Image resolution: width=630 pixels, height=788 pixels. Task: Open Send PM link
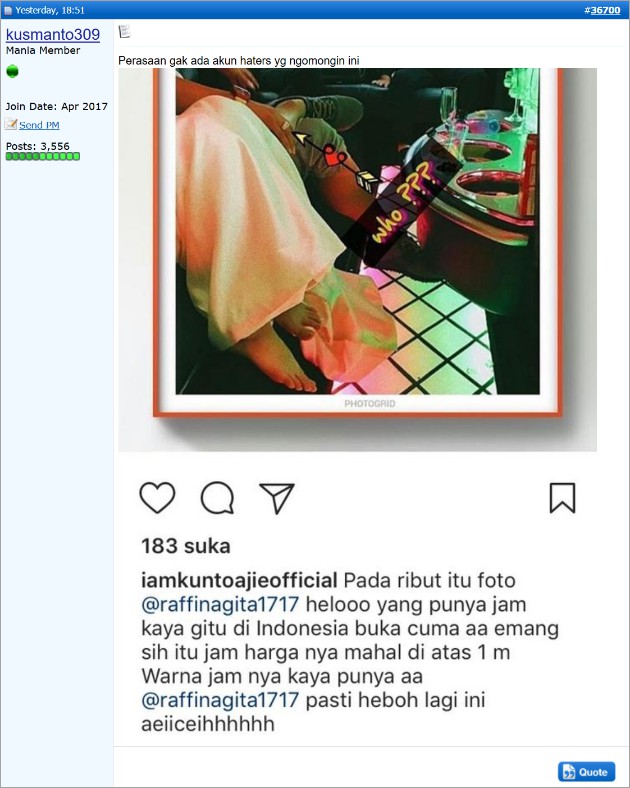(x=39, y=125)
